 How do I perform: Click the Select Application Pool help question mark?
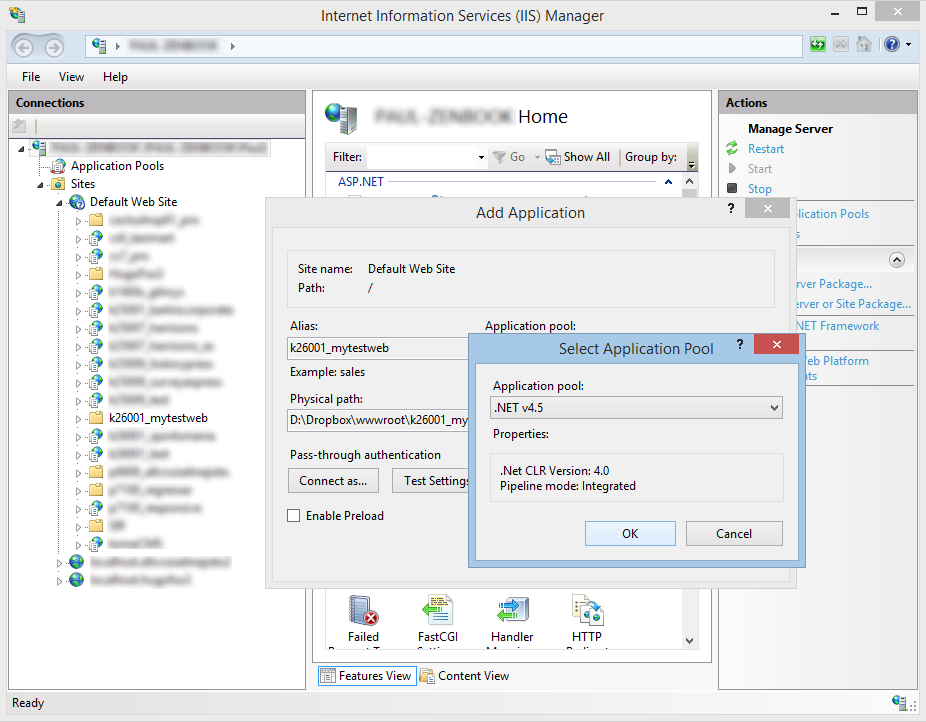coord(739,344)
